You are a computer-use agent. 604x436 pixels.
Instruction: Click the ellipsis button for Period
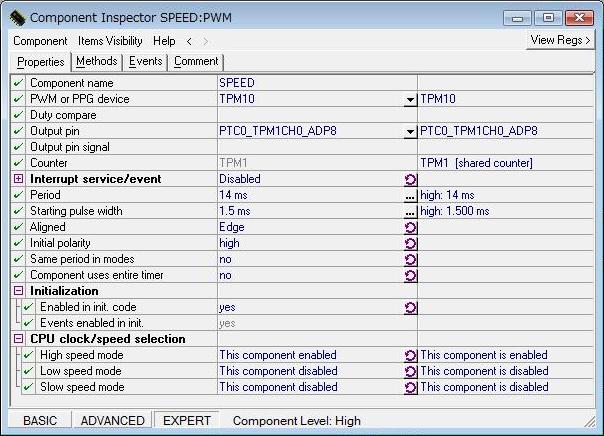click(x=410, y=195)
